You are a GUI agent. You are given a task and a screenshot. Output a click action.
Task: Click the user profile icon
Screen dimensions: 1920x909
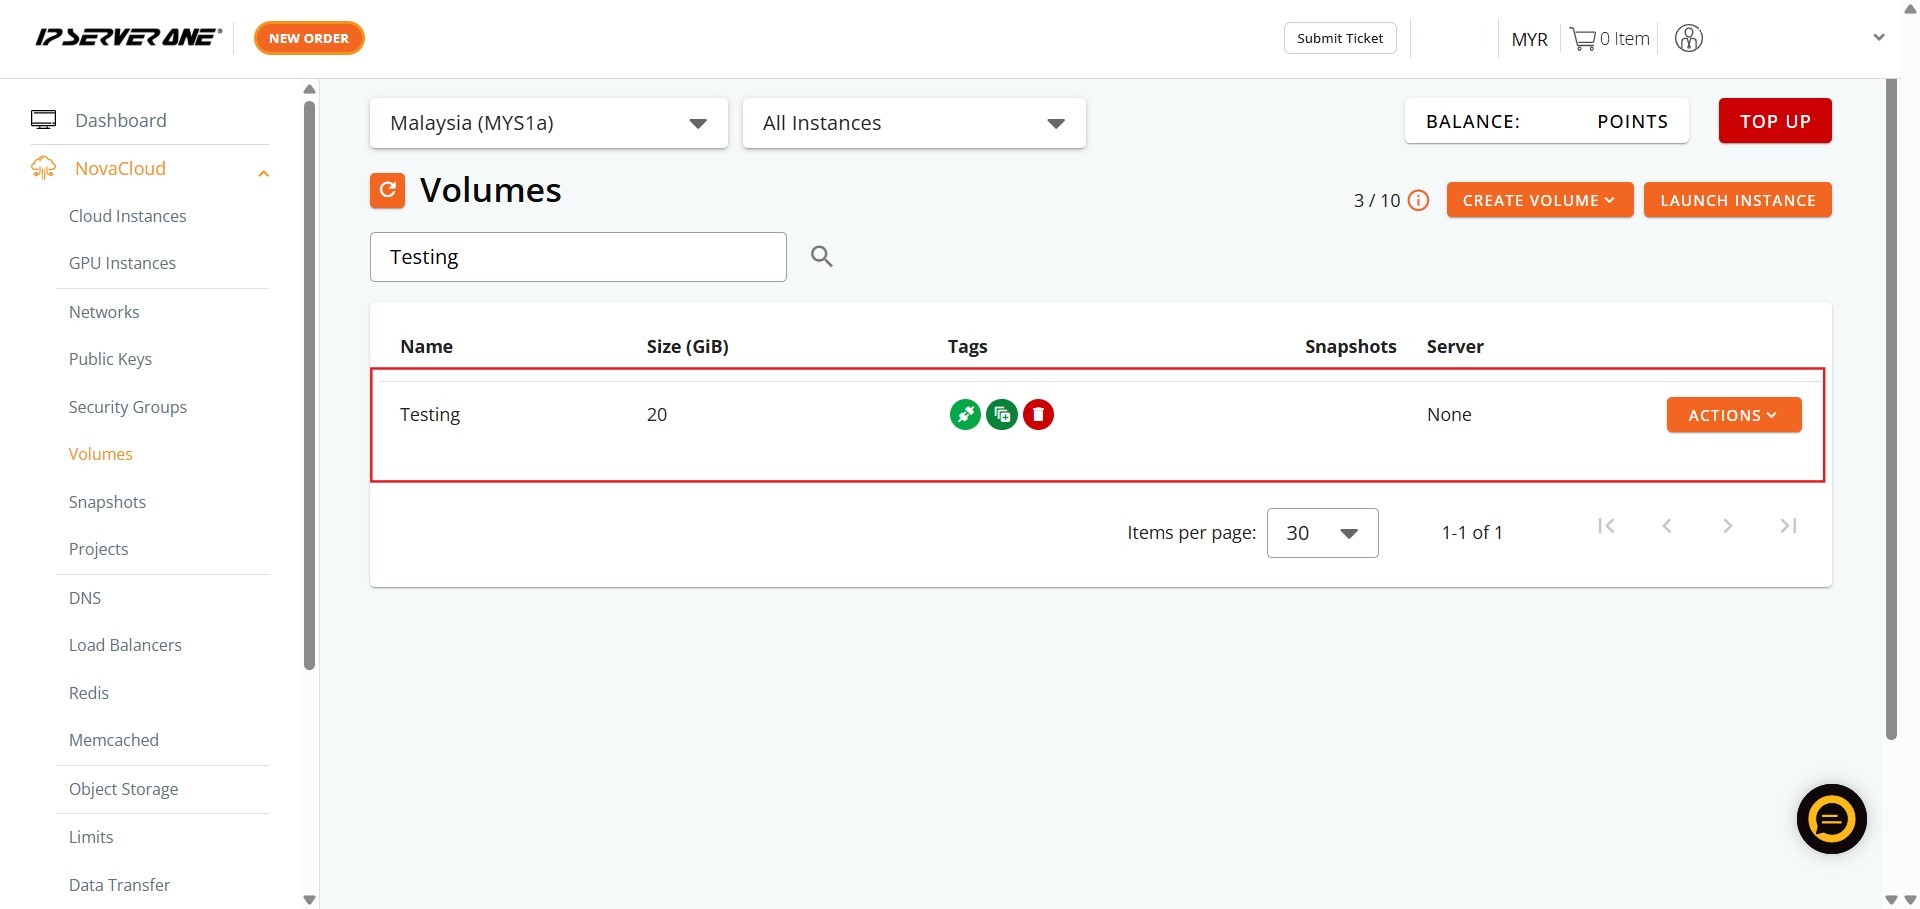coord(1688,39)
